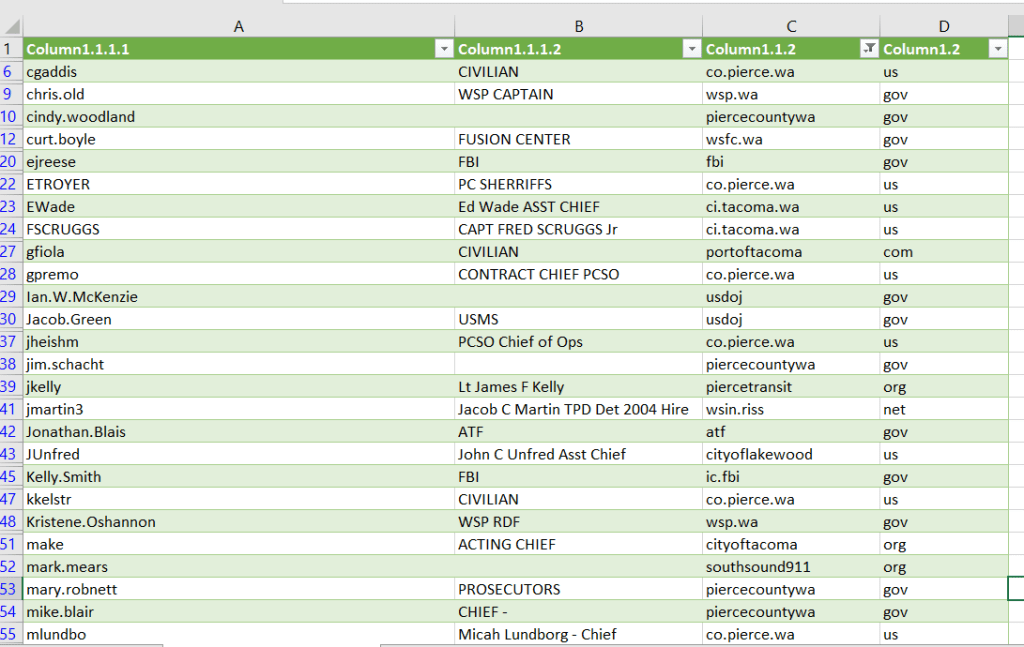Select the Kristene.Oshannon cell
Image resolution: width=1024 pixels, height=647 pixels.
click(x=238, y=522)
